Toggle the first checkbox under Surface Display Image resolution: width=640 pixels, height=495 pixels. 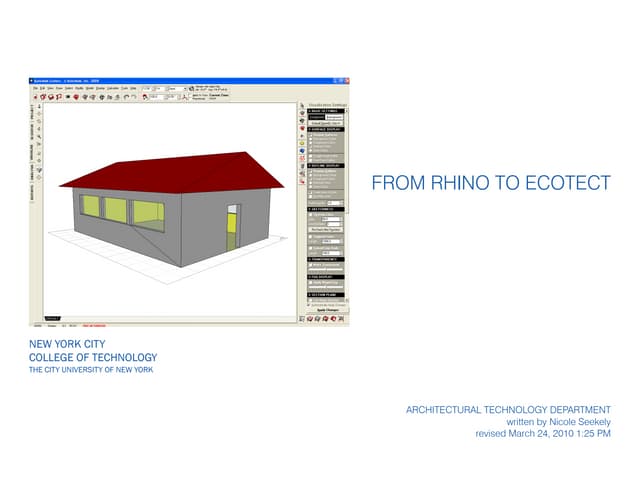click(312, 135)
